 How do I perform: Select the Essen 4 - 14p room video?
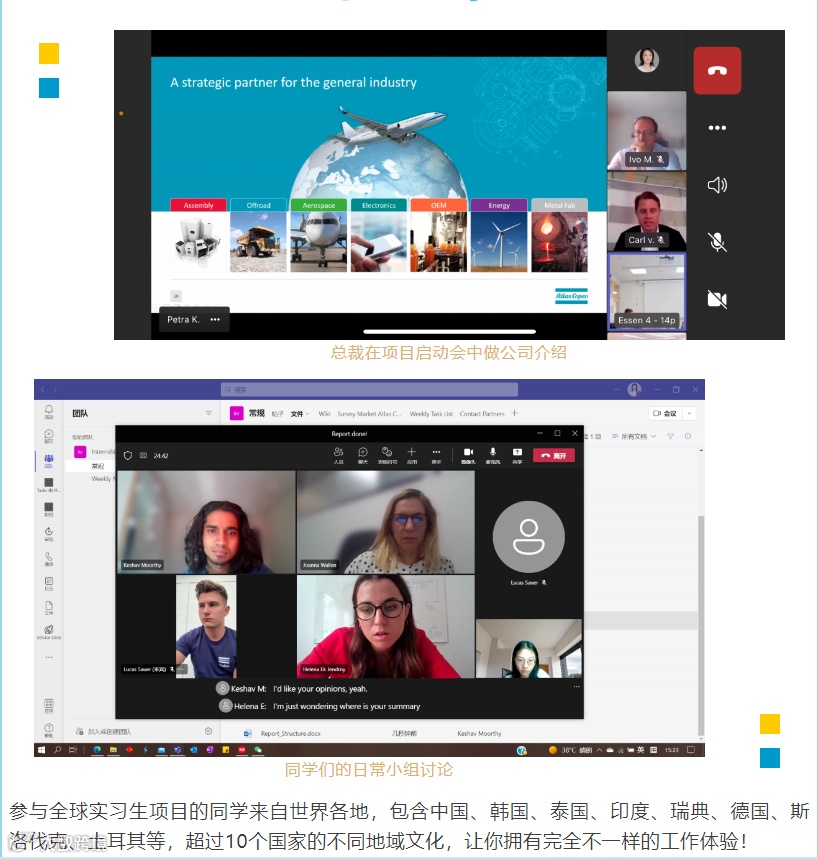click(647, 291)
